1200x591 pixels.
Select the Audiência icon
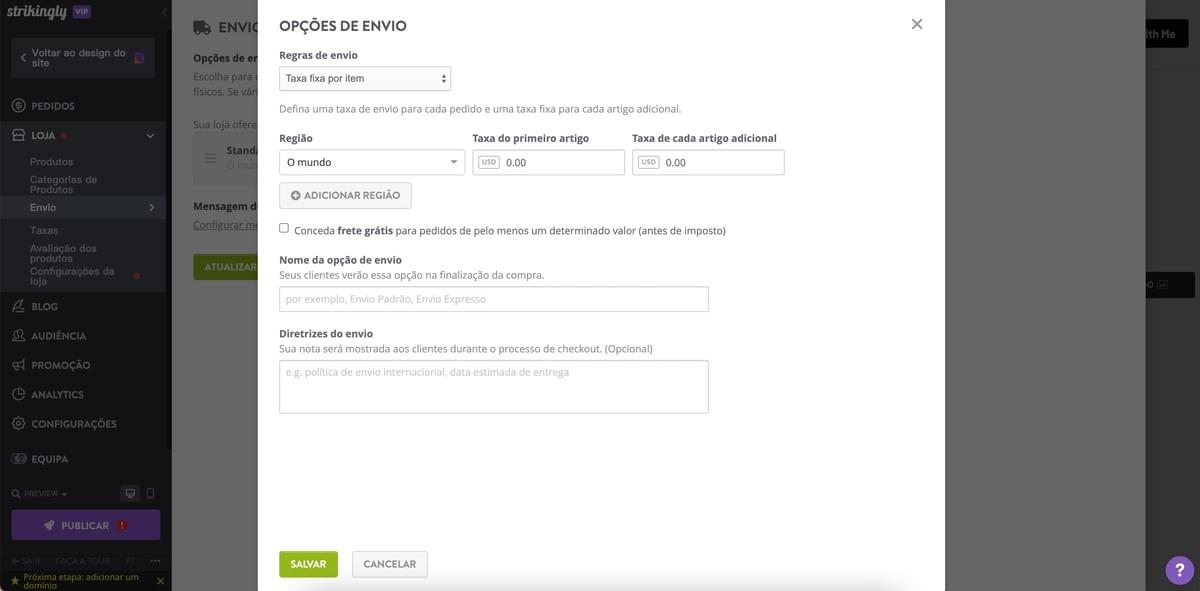point(16,334)
